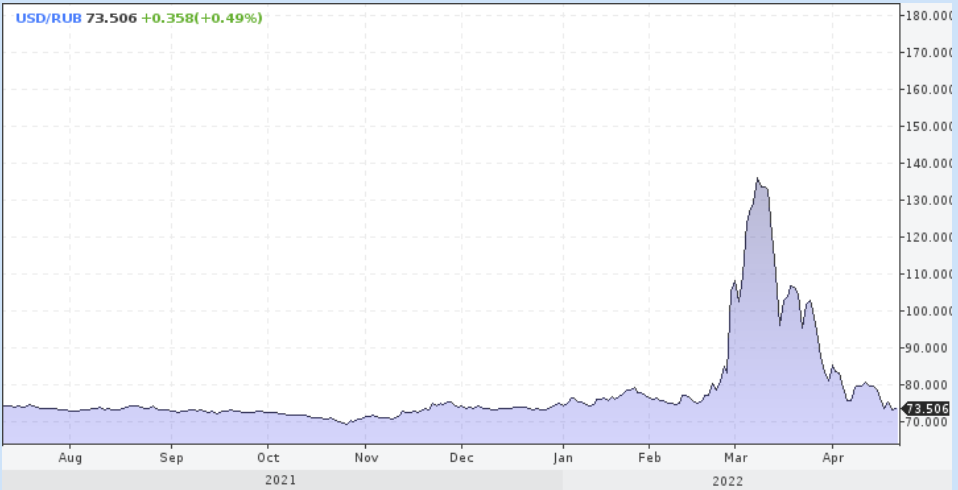
Task: Select the 140.000 price axis label
Action: [929, 163]
